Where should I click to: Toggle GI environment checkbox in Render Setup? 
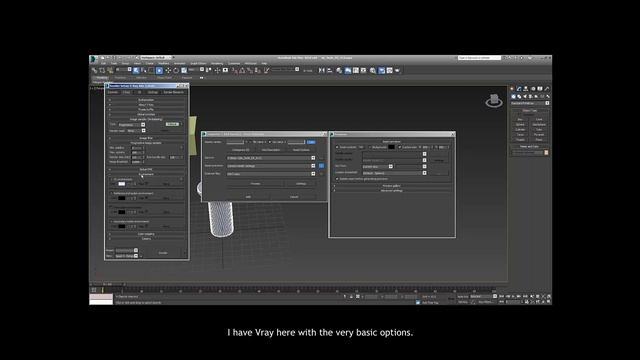click(x=112, y=180)
